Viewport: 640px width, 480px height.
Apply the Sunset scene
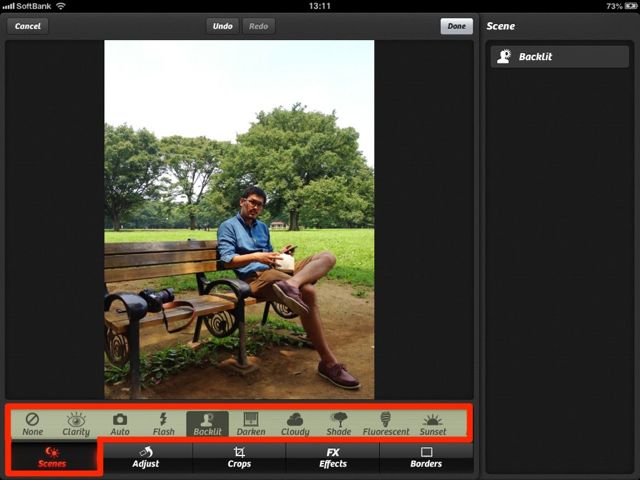click(x=433, y=424)
